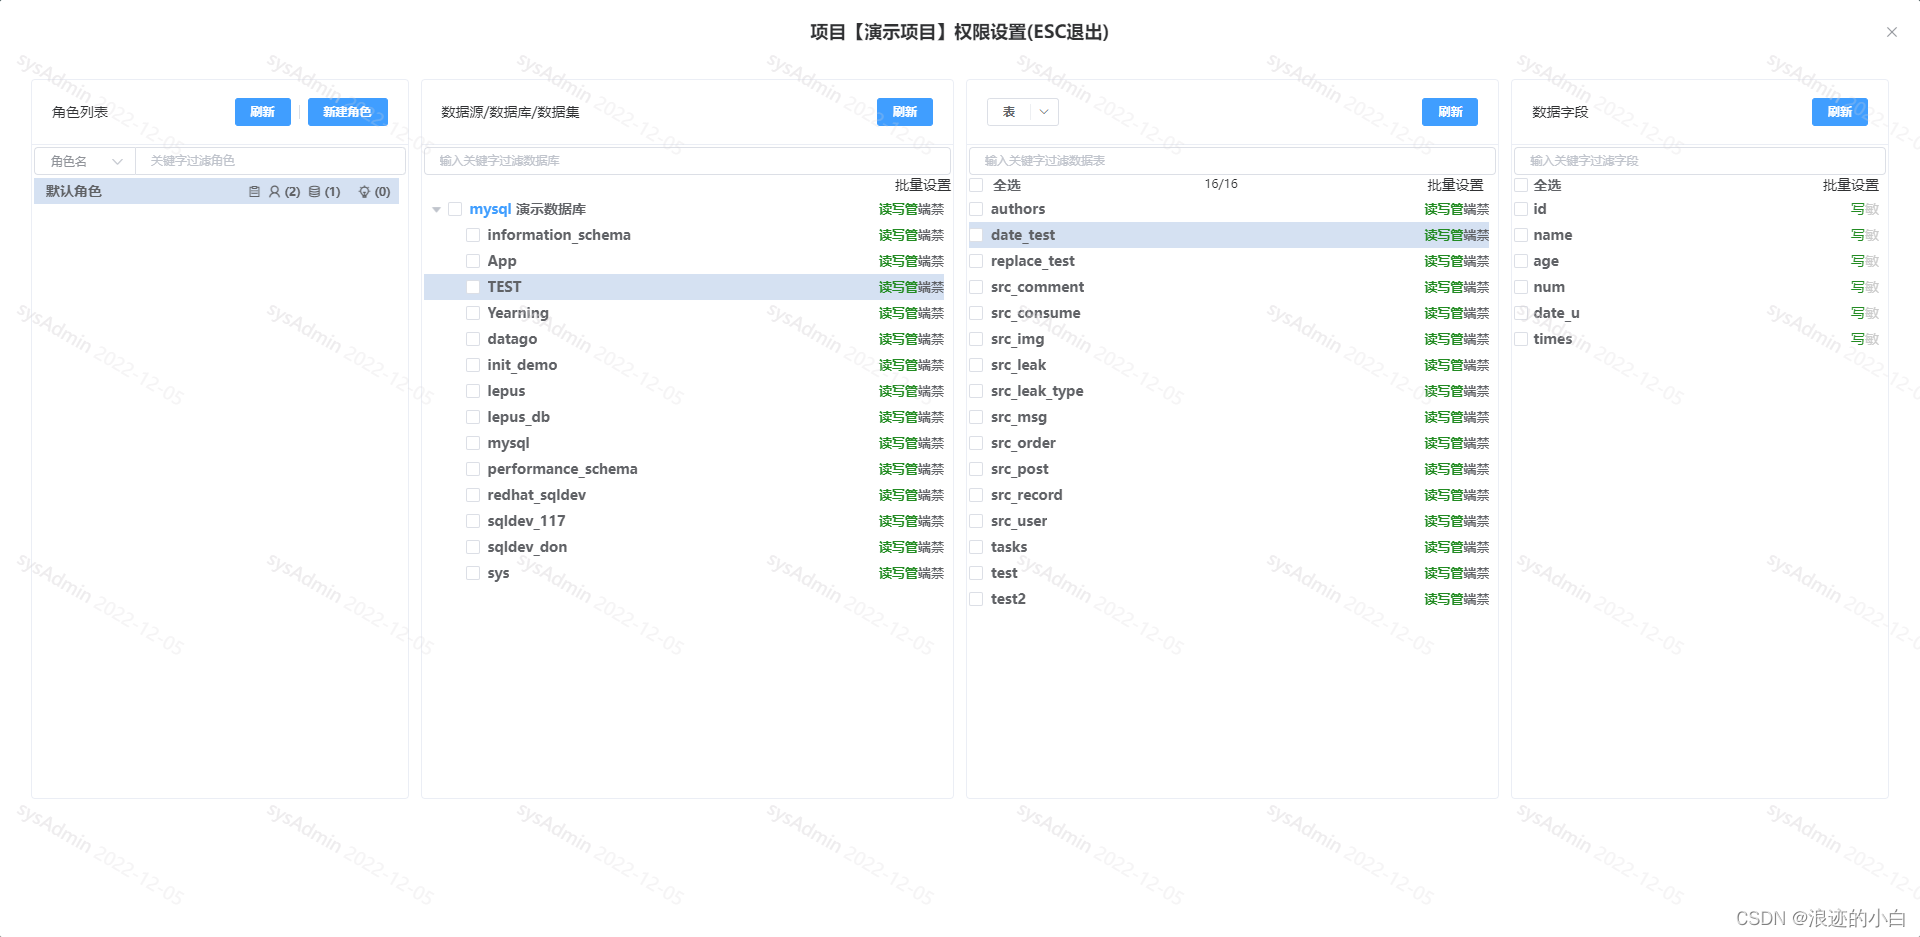Select the mysql child database name

pyautogui.click(x=508, y=443)
